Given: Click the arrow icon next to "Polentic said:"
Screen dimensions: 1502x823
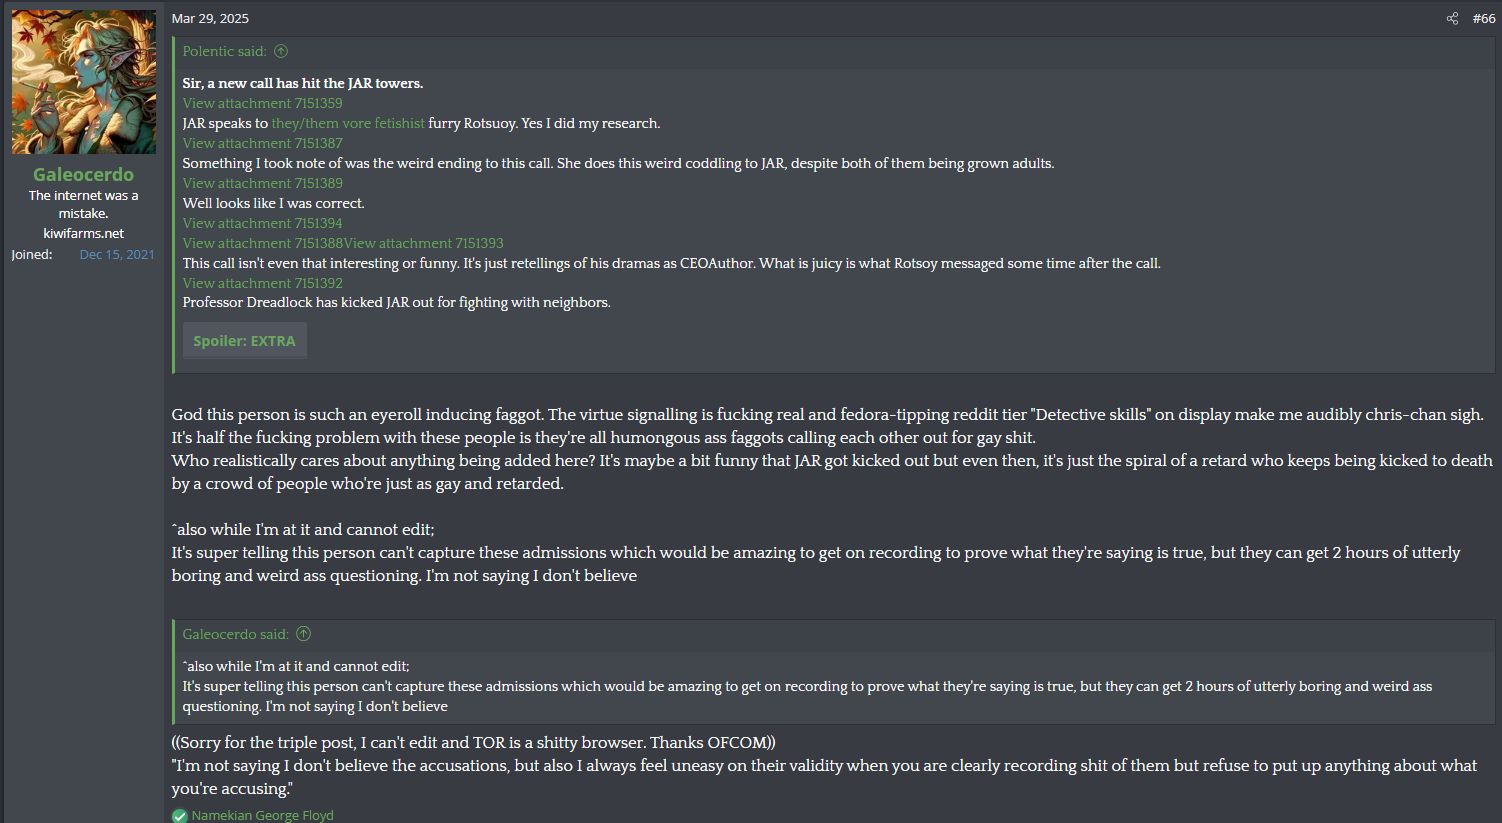Looking at the screenshot, I should (x=281, y=51).
